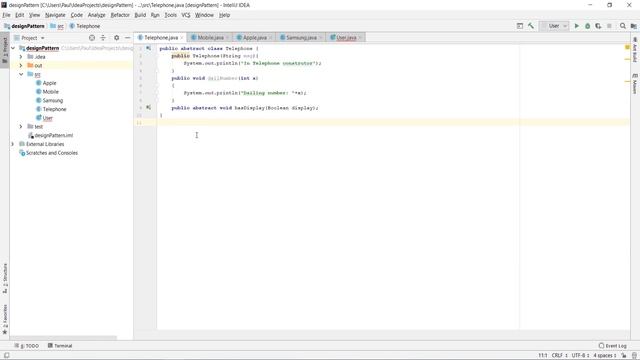
Task: Click the layout window icon left of hammer
Action: click(520, 26)
